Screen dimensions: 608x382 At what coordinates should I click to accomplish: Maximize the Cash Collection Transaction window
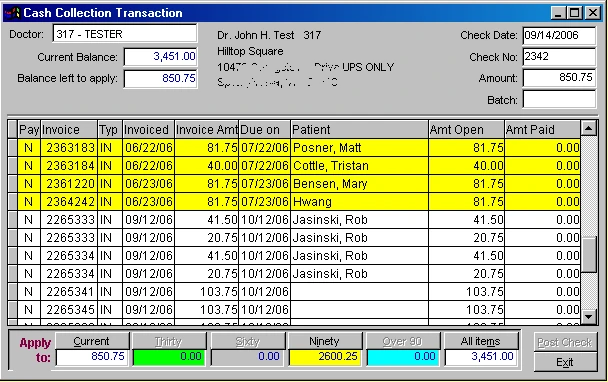pos(574,13)
